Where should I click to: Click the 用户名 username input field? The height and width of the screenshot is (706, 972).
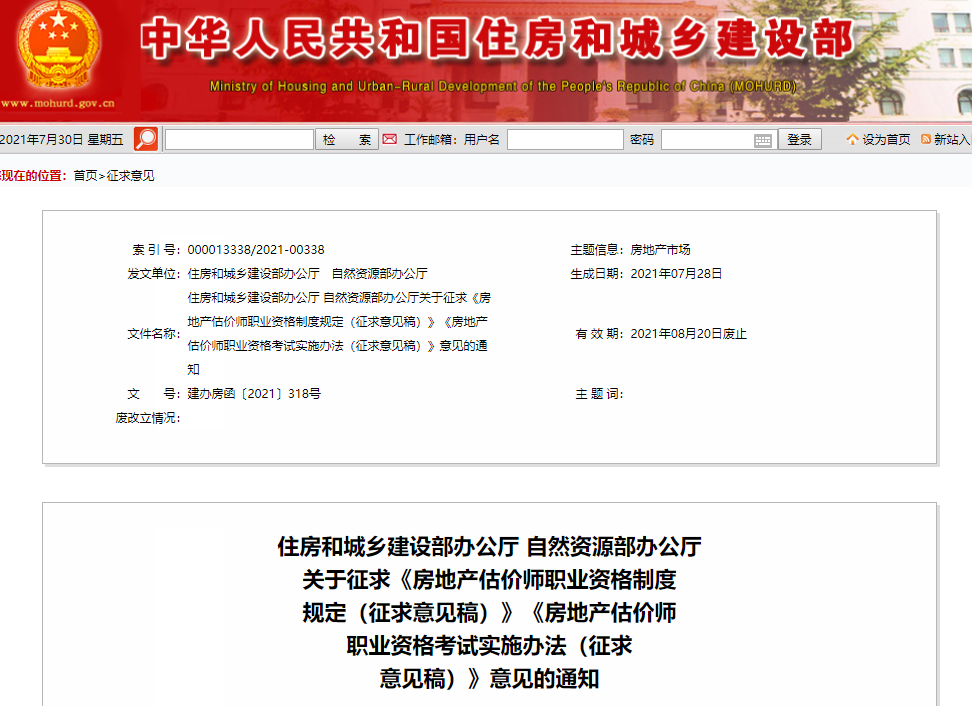tap(565, 139)
